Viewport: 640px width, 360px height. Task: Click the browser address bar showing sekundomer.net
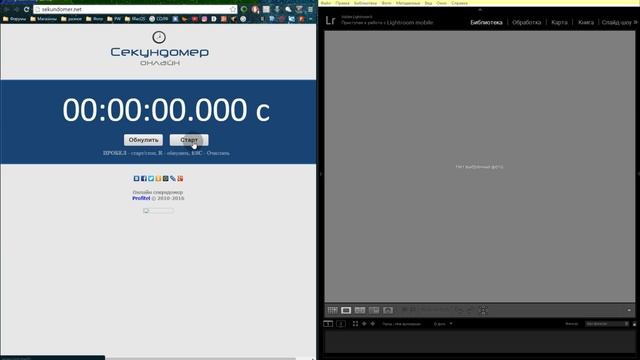coord(135,9)
